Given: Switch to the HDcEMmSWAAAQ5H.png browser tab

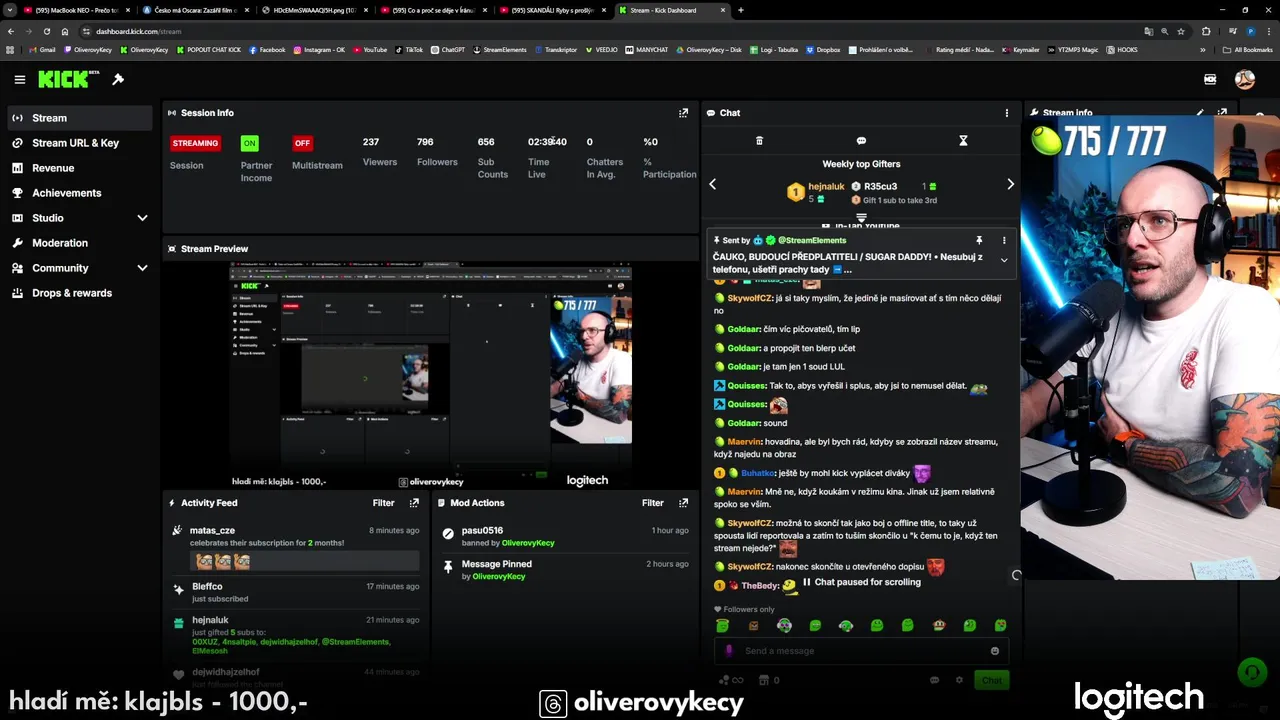Looking at the screenshot, I should 314,10.
